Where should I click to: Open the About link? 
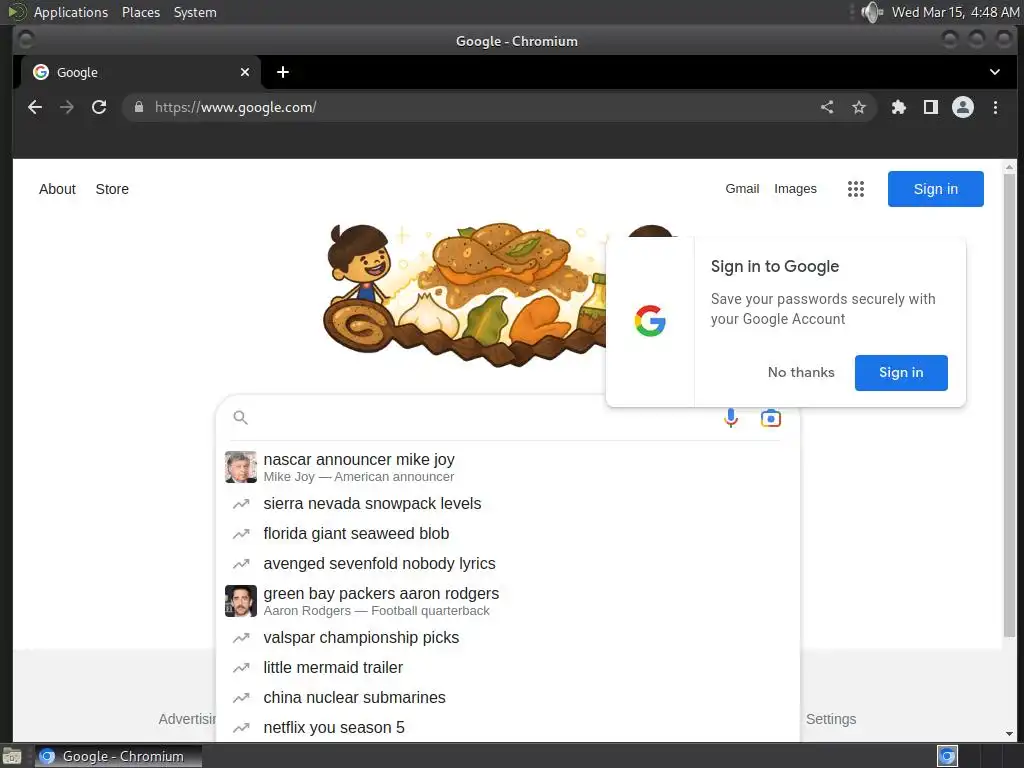point(57,189)
